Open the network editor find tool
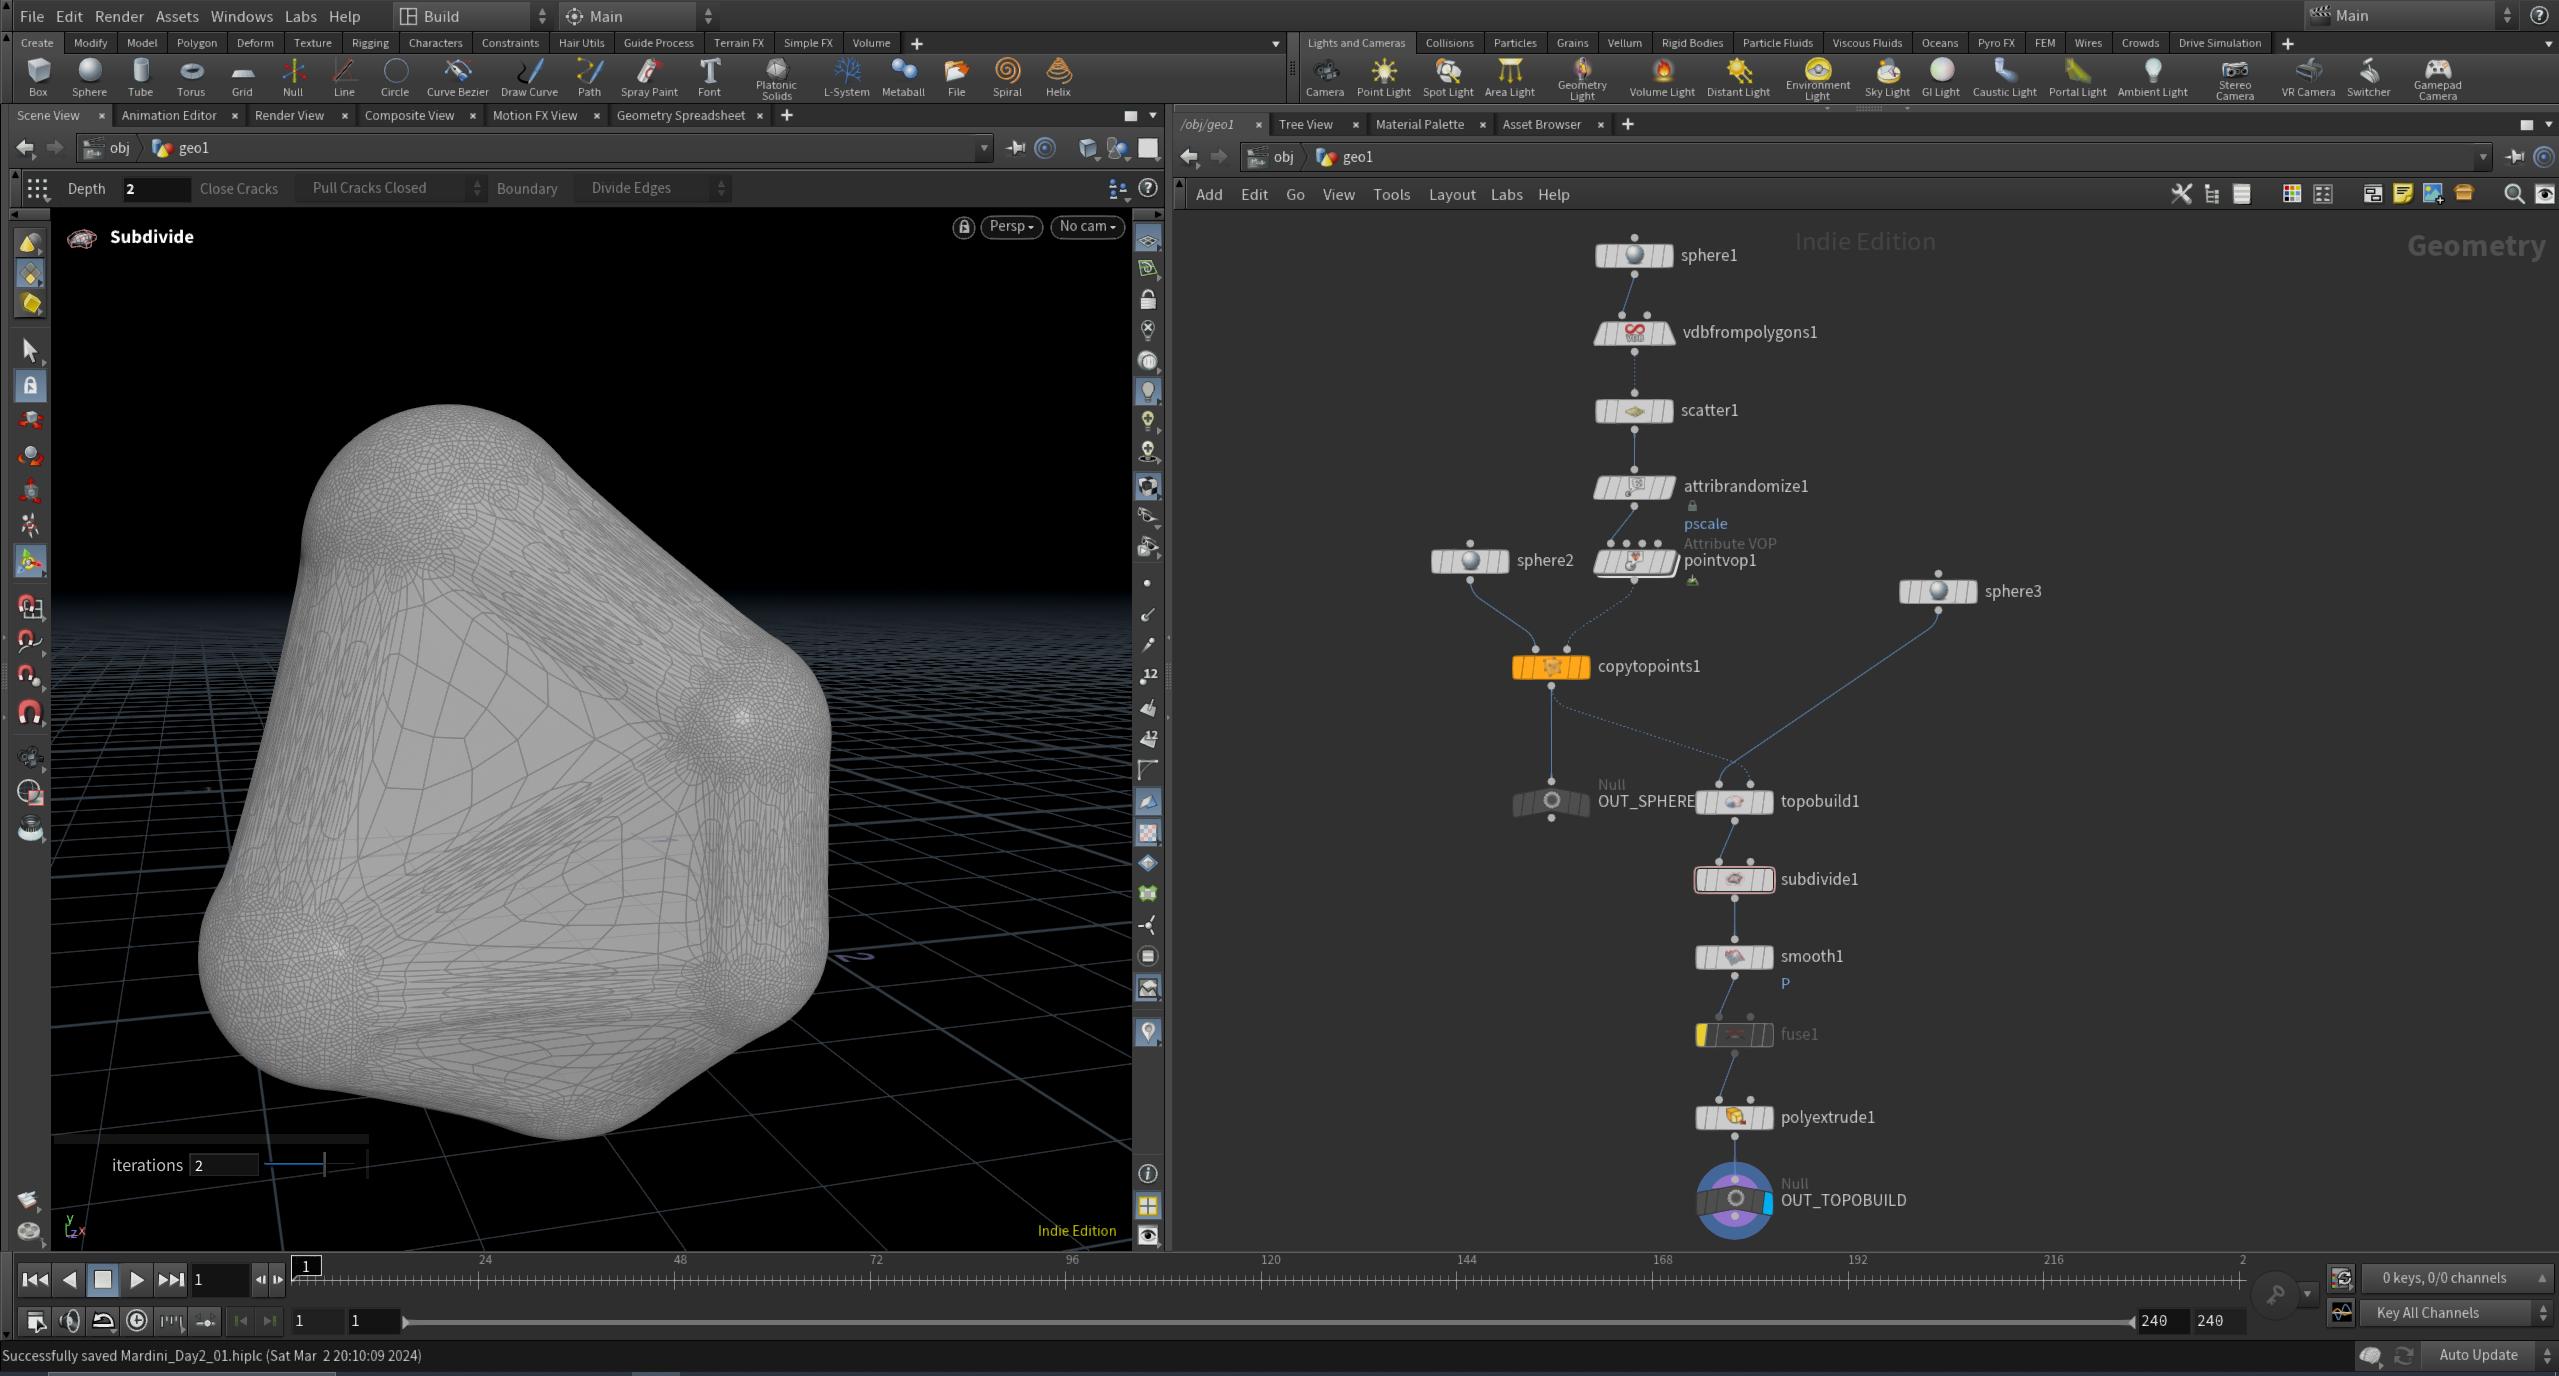 tap(2513, 194)
